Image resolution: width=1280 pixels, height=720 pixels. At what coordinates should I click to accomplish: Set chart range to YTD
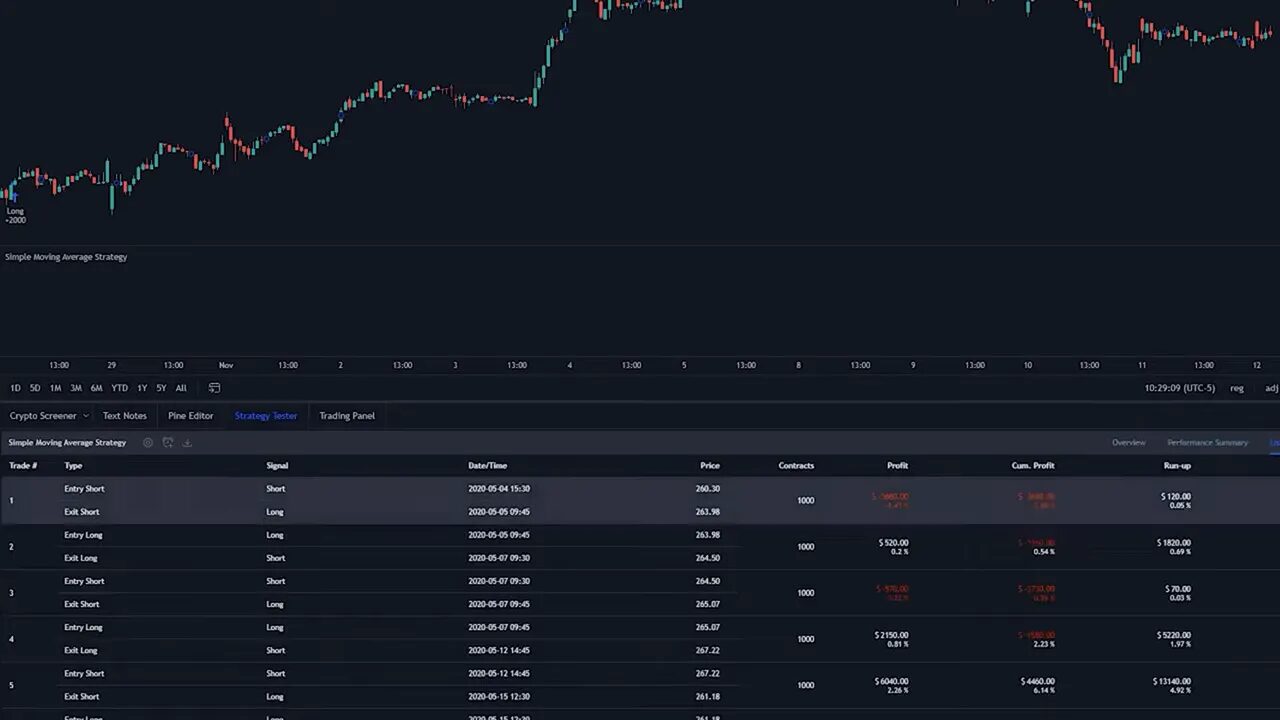click(x=118, y=387)
